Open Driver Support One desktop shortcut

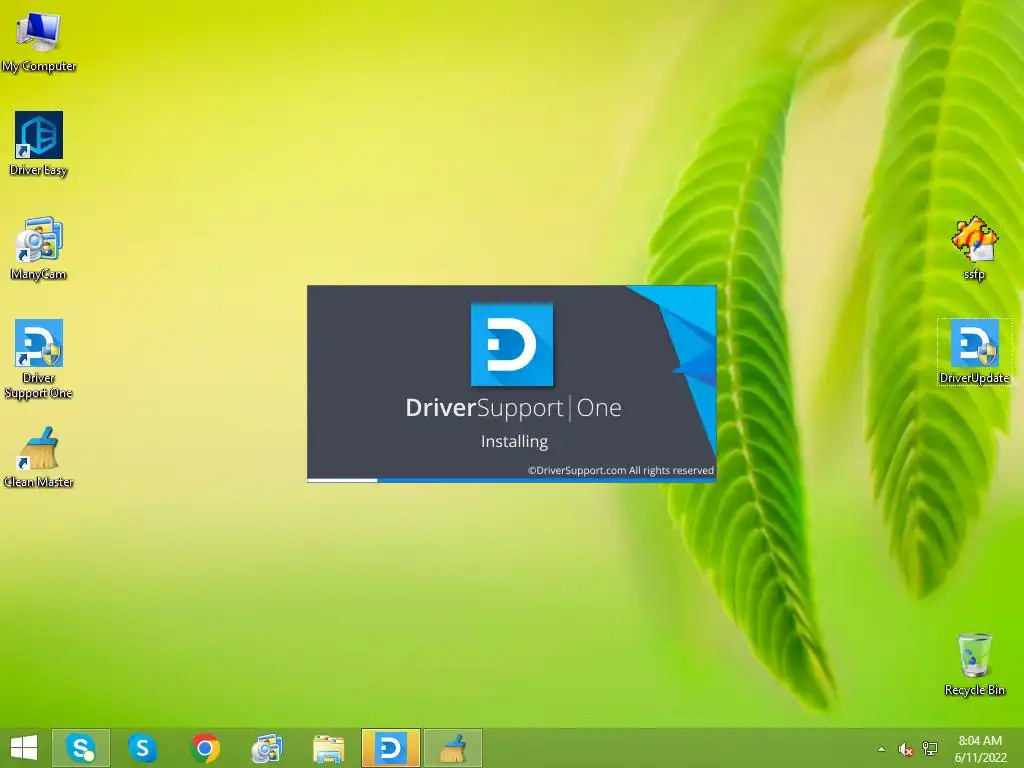(x=39, y=359)
